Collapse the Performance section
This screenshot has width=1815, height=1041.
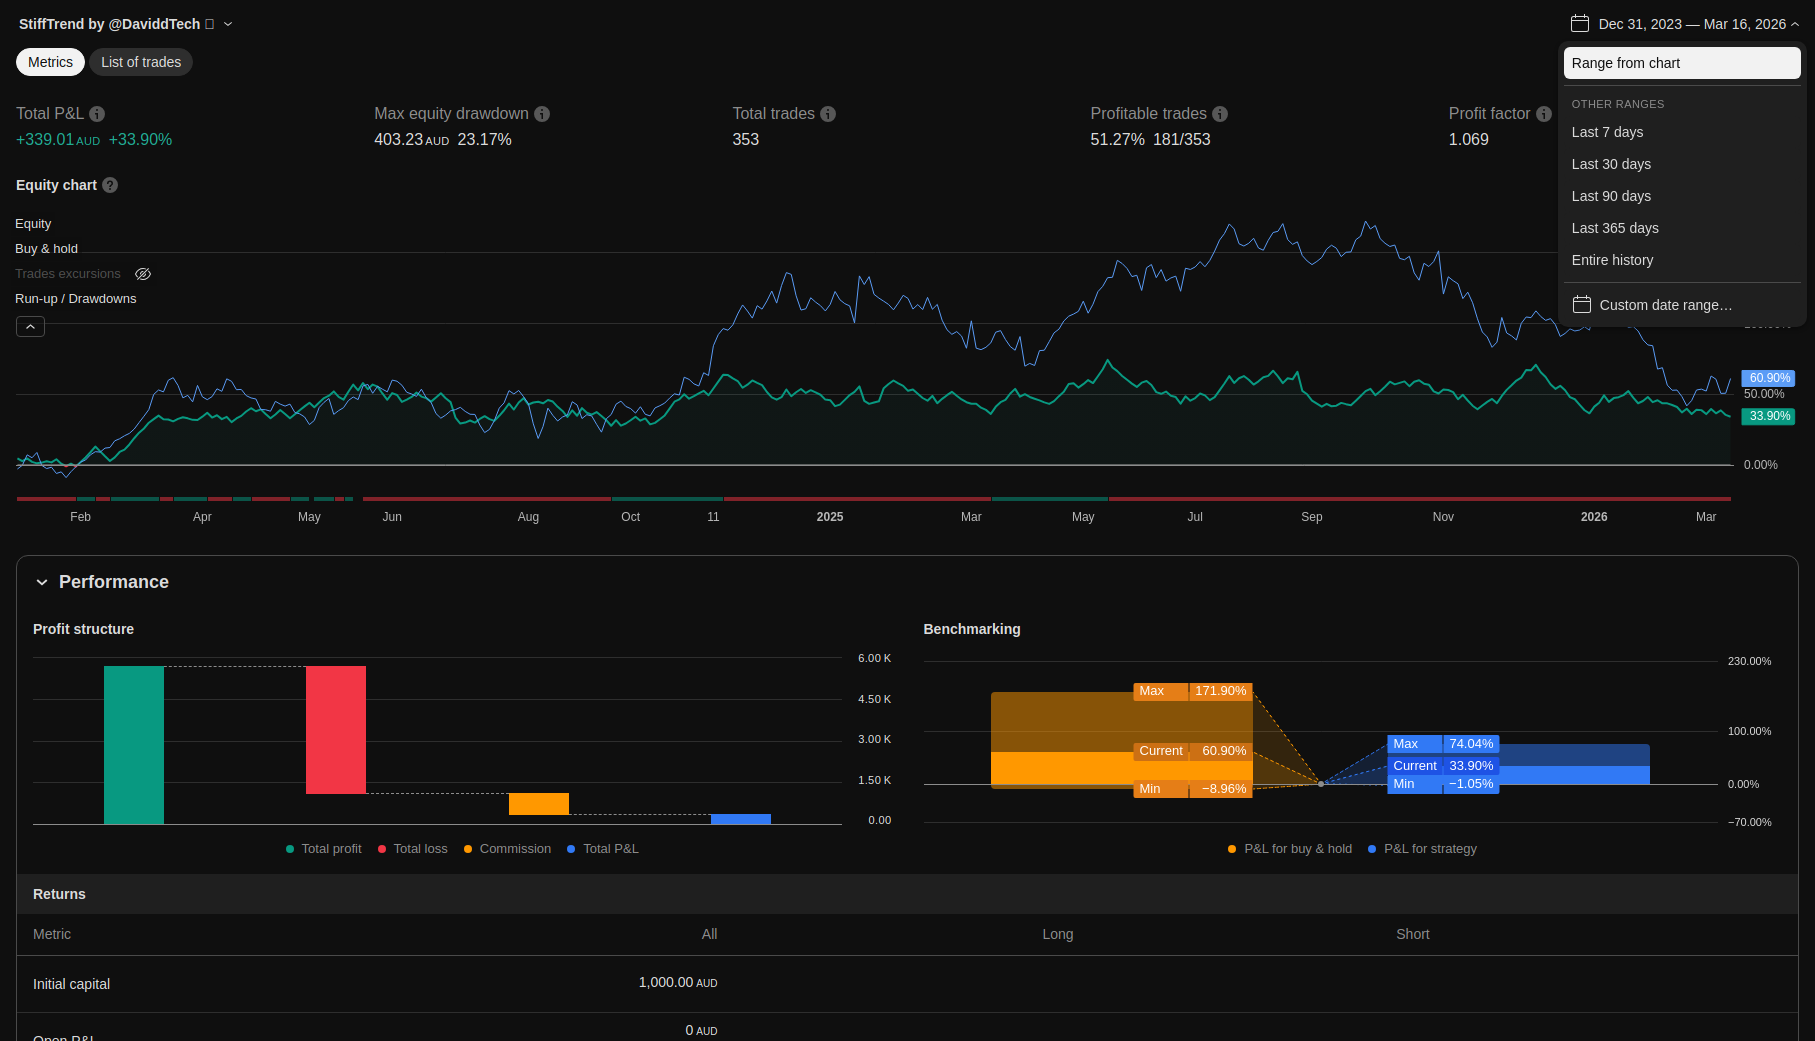pyautogui.click(x=42, y=582)
